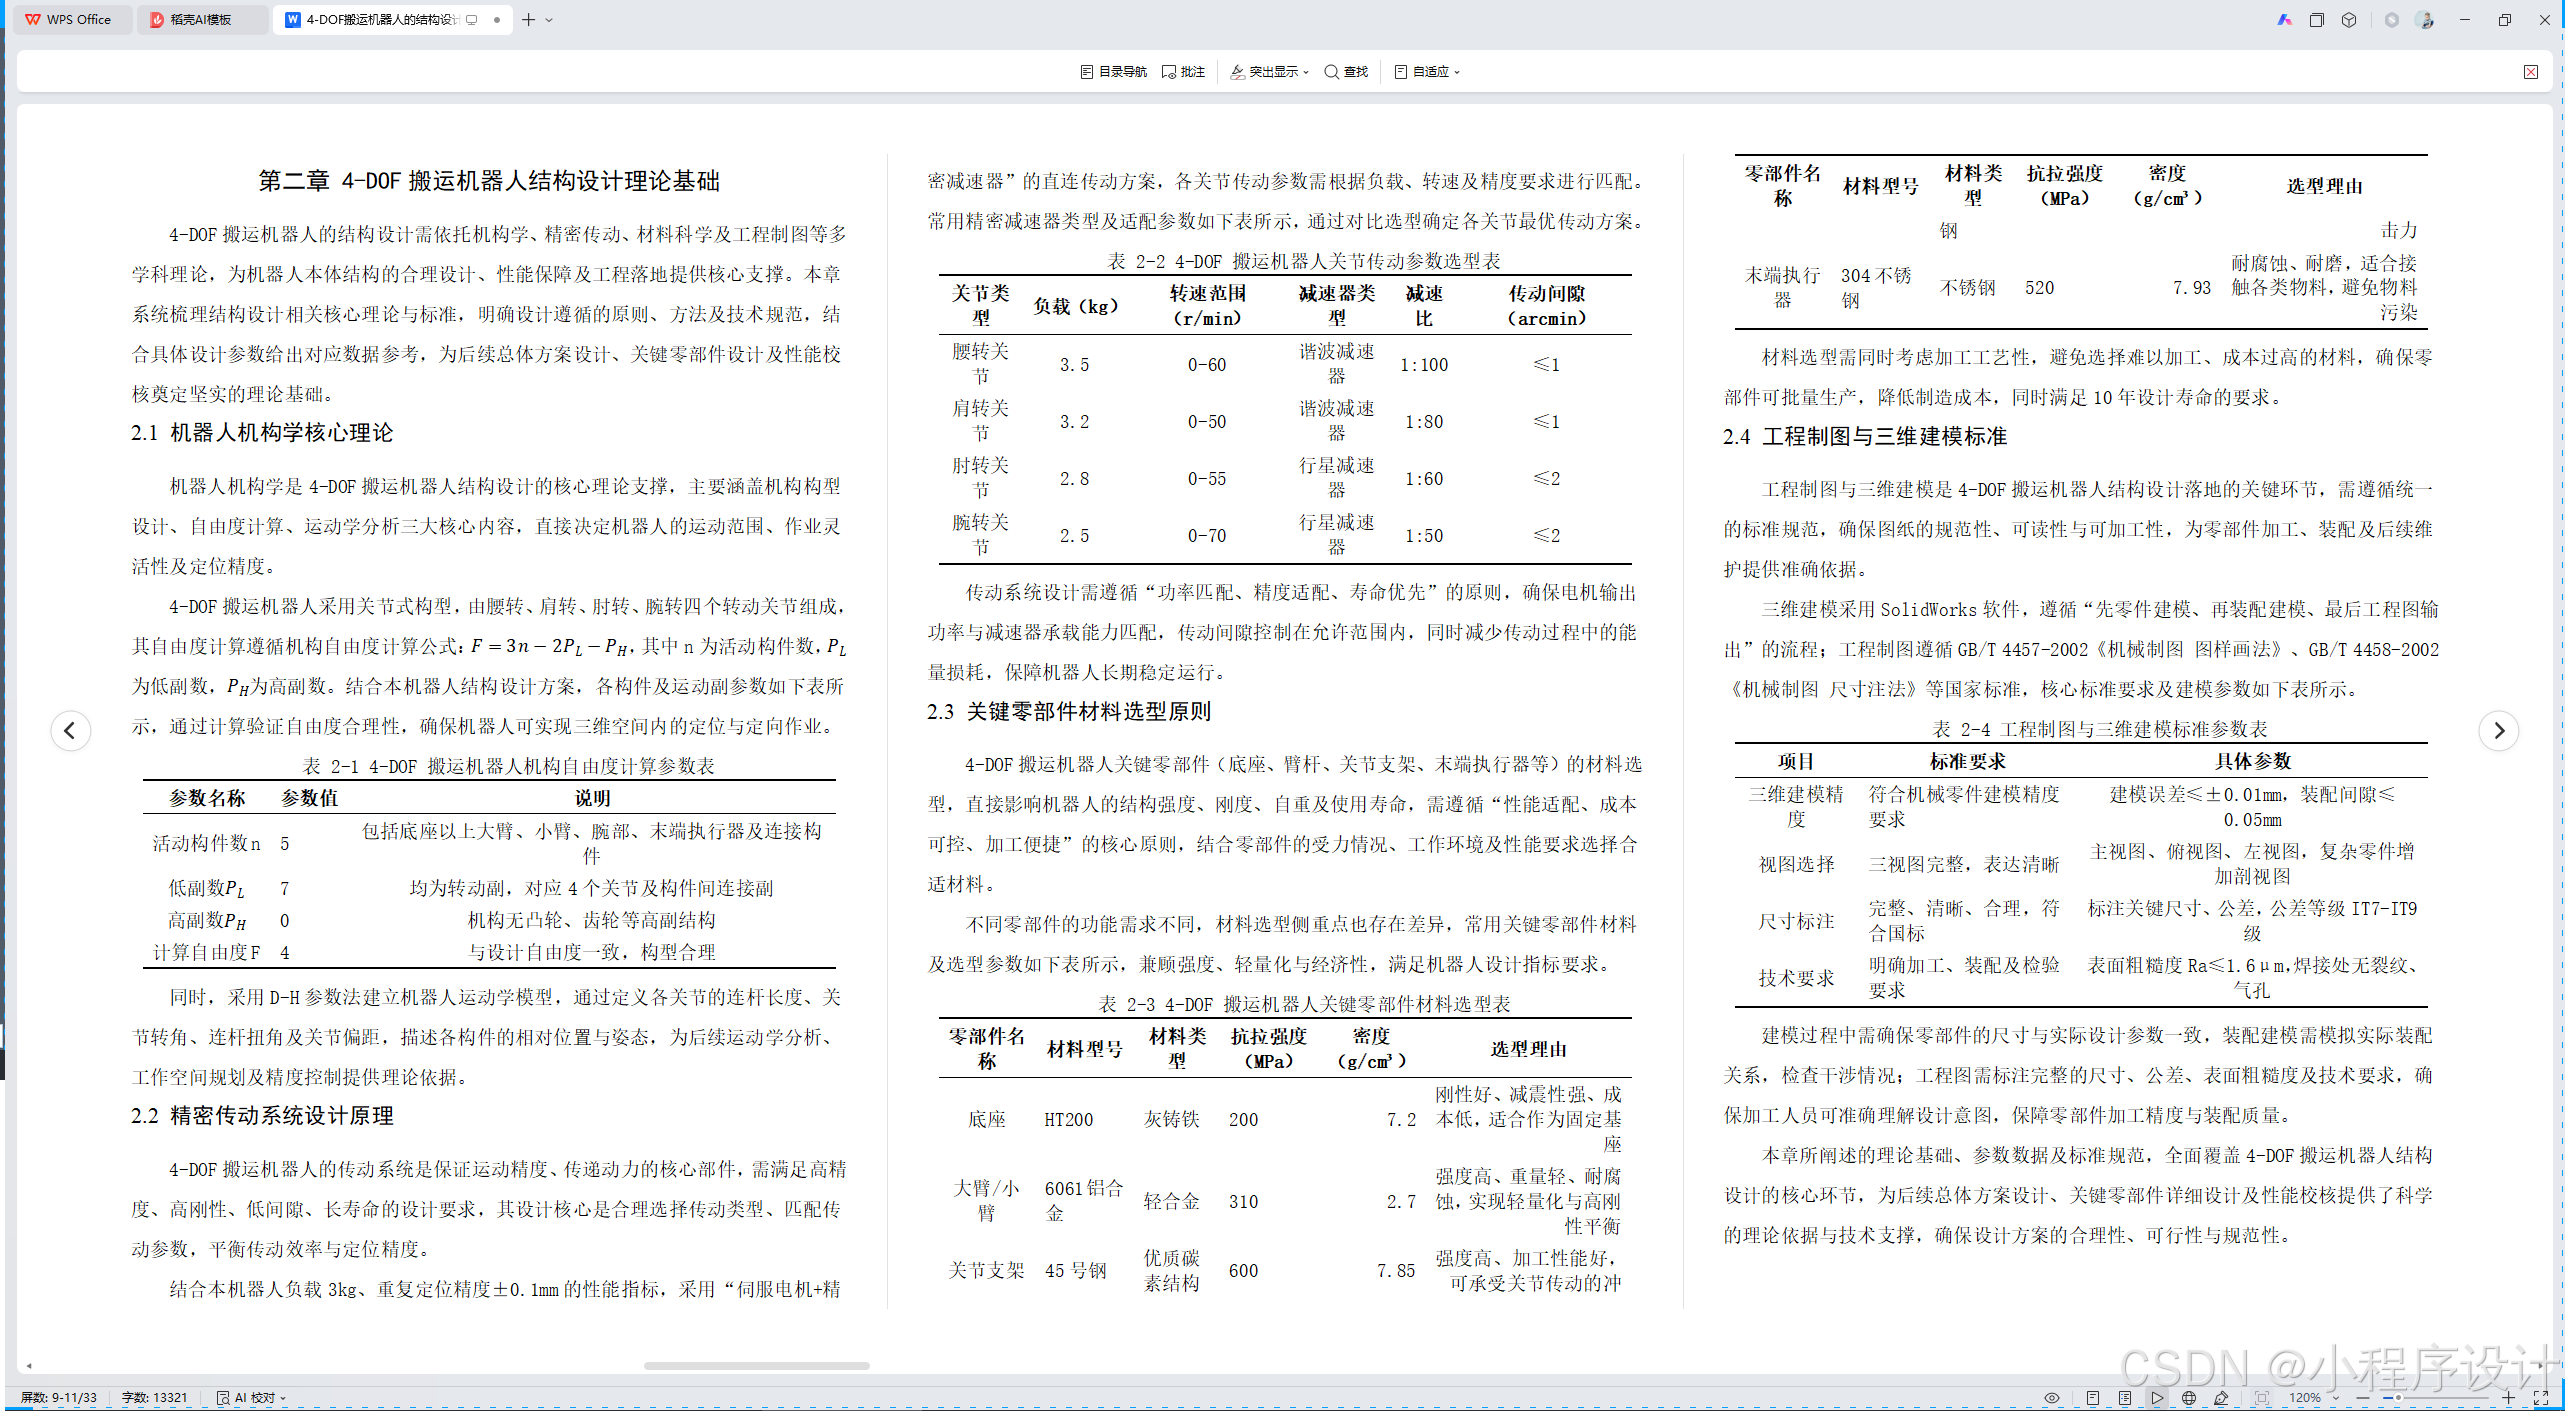
Task: Click heading 2.3 关键零部件材料选型原则
Action: pos(1069,712)
